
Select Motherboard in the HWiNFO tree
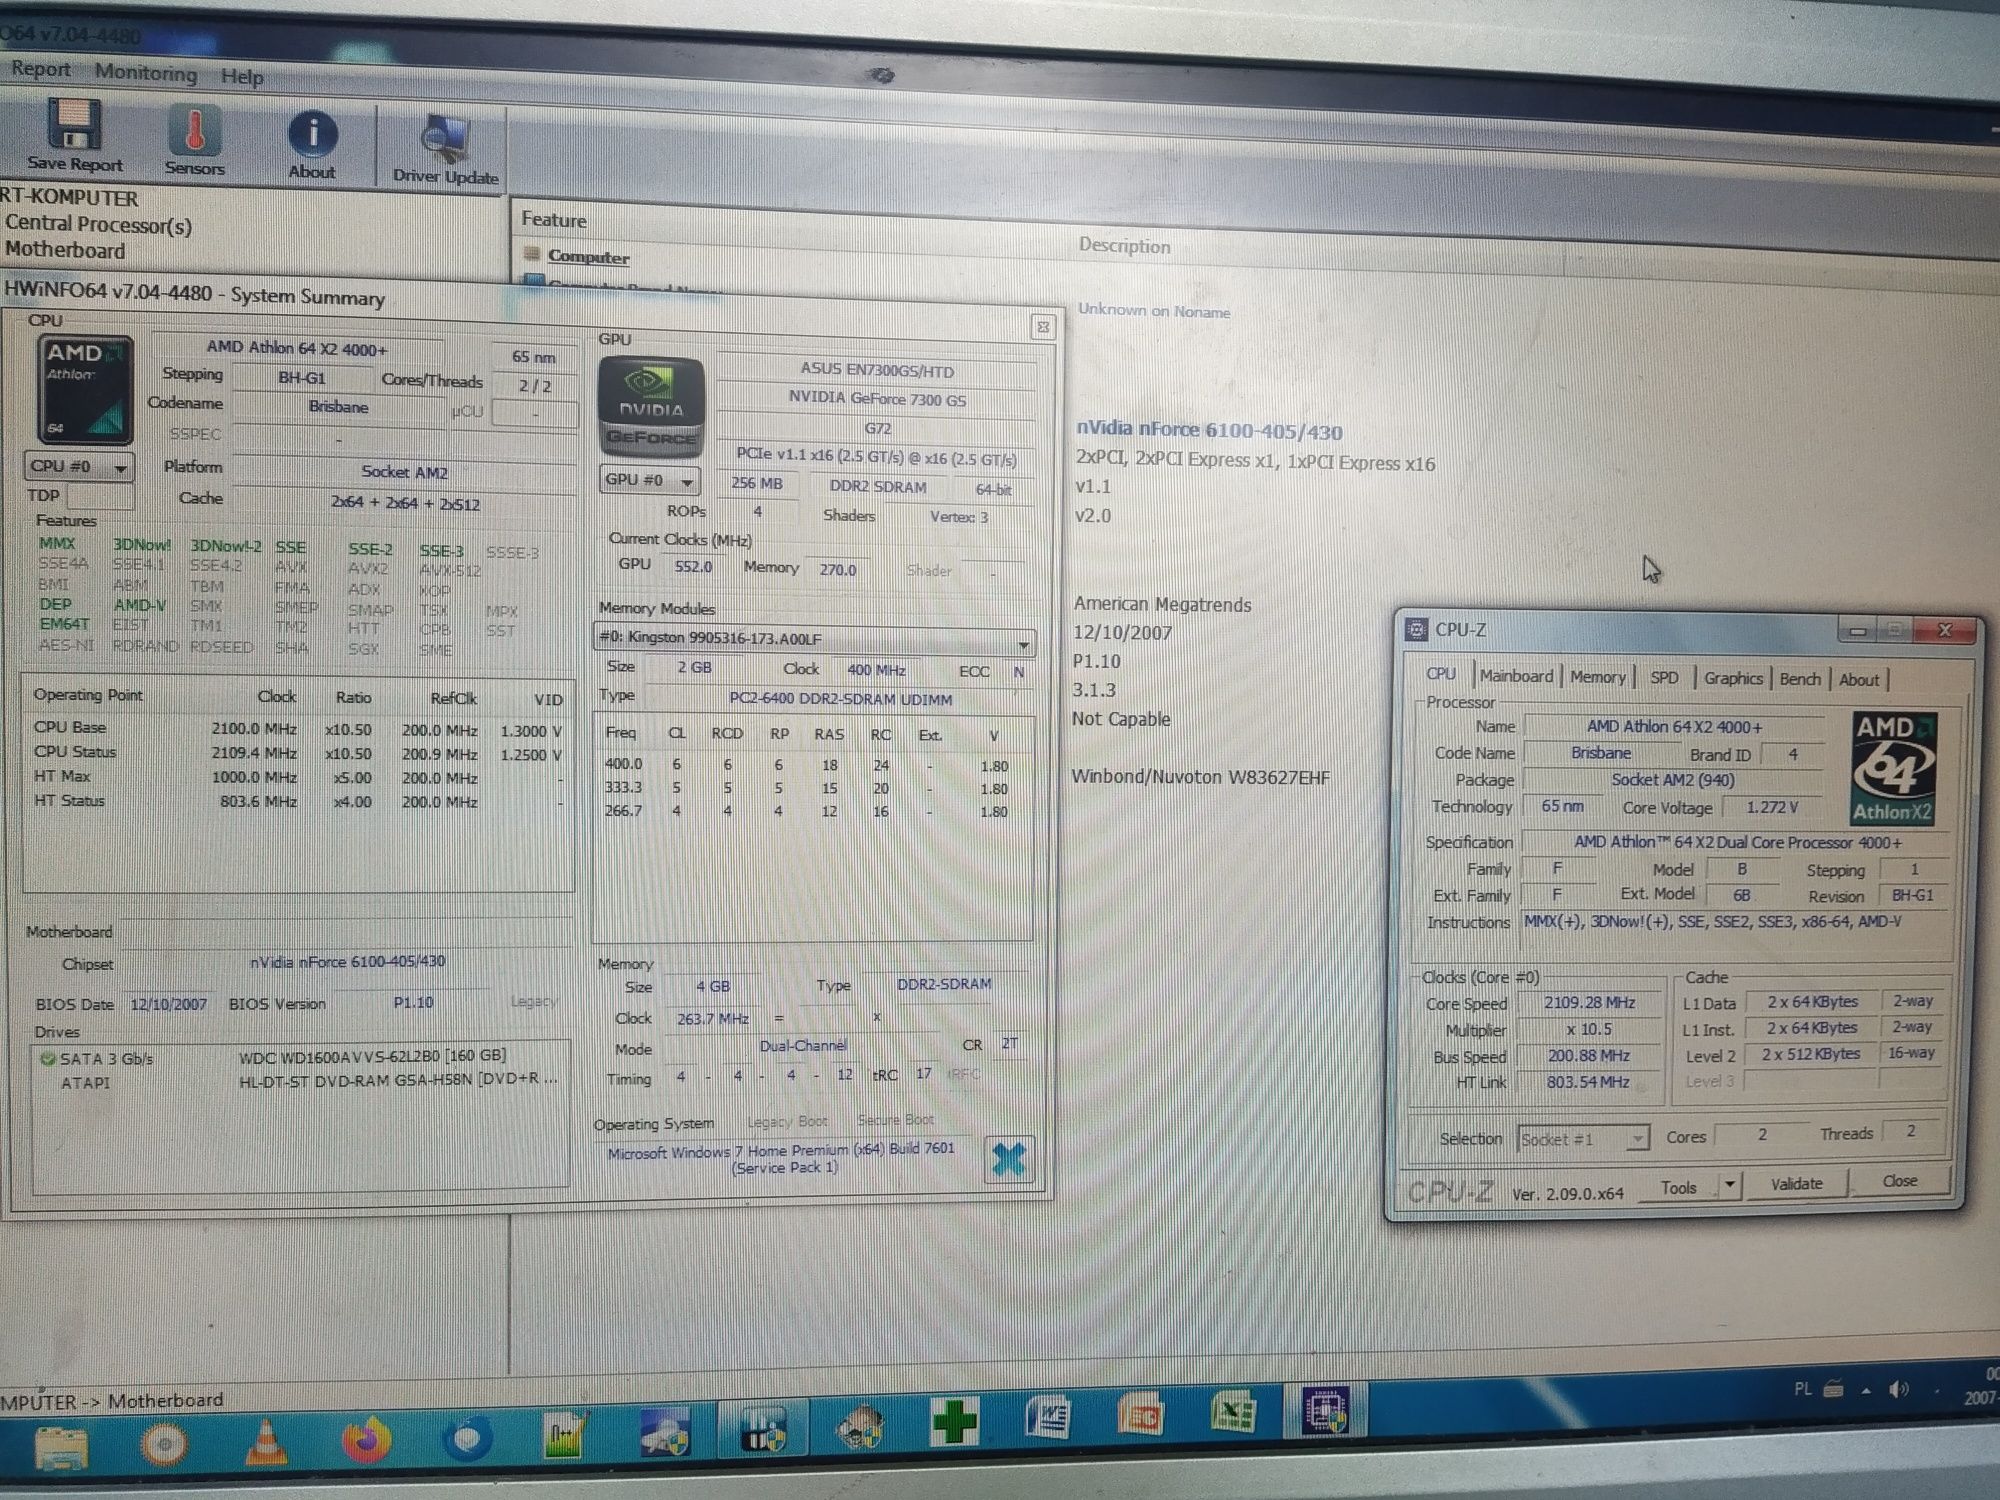tap(65, 250)
